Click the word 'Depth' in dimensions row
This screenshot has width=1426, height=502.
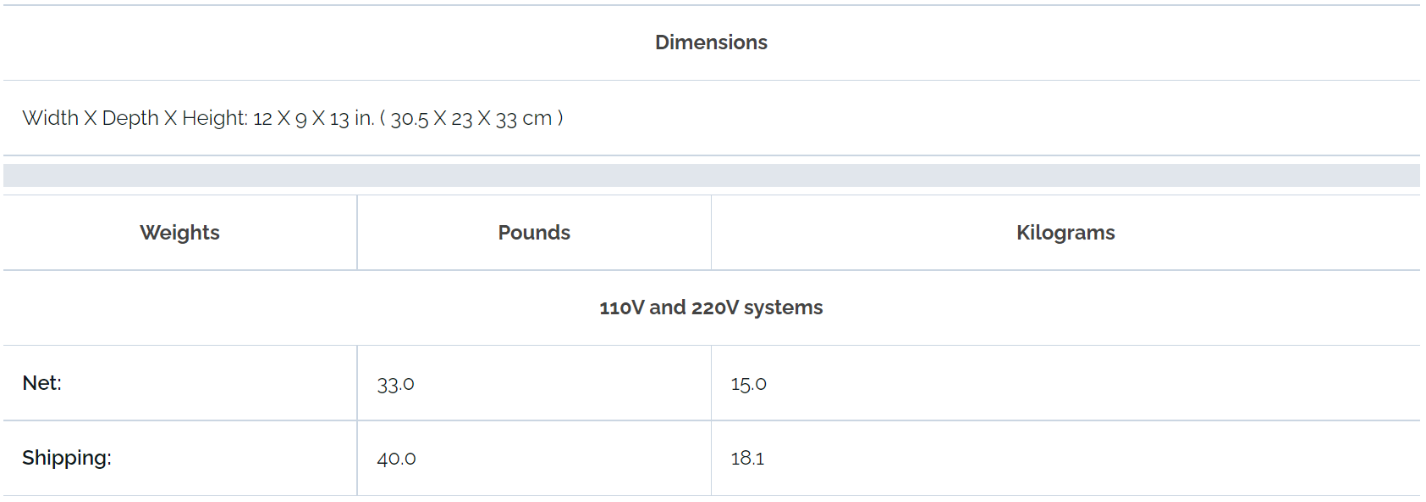(130, 118)
